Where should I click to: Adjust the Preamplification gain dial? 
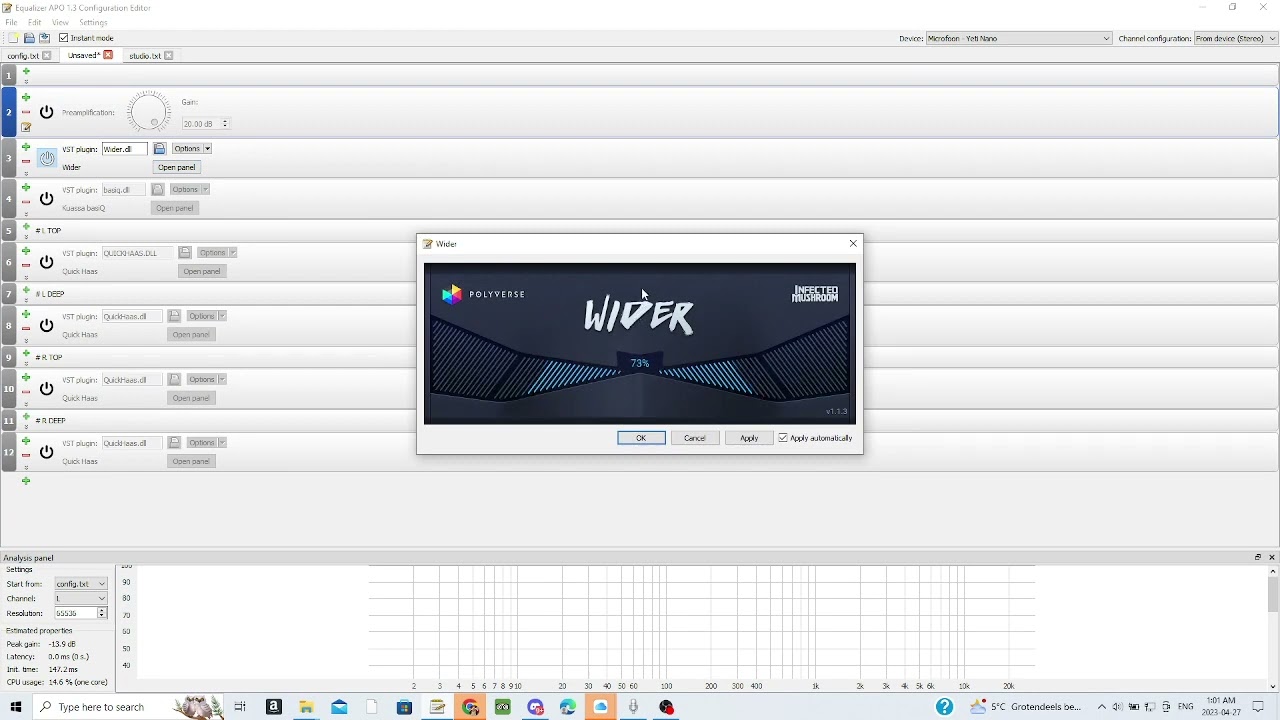point(149,111)
